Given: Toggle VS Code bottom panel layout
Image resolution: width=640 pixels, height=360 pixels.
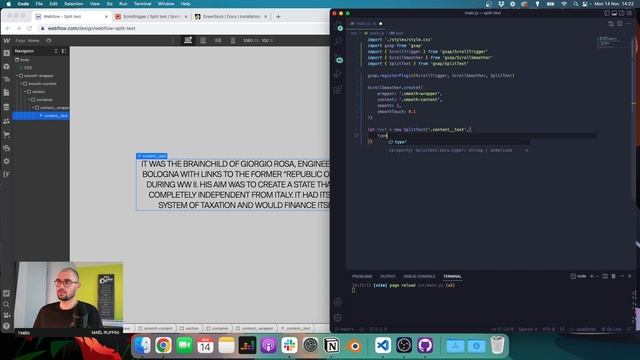Looking at the screenshot, I should (614, 13).
